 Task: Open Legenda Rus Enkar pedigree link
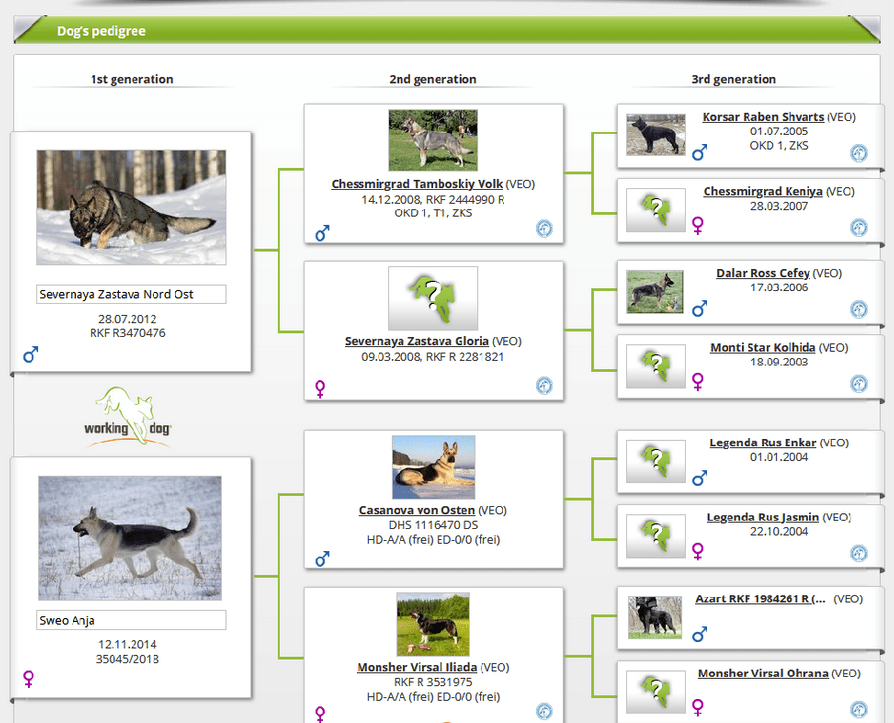click(762, 442)
